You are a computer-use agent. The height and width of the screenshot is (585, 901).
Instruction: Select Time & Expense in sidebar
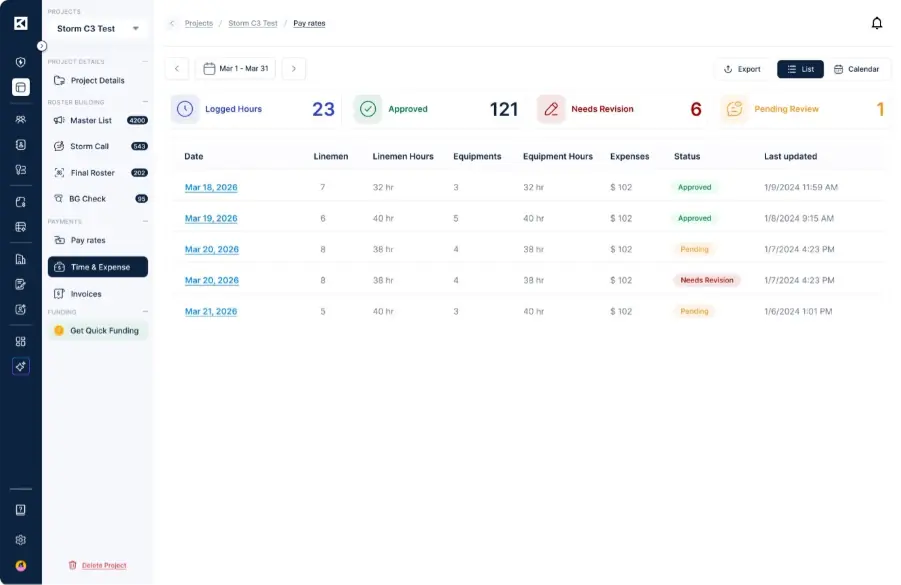click(x=98, y=267)
